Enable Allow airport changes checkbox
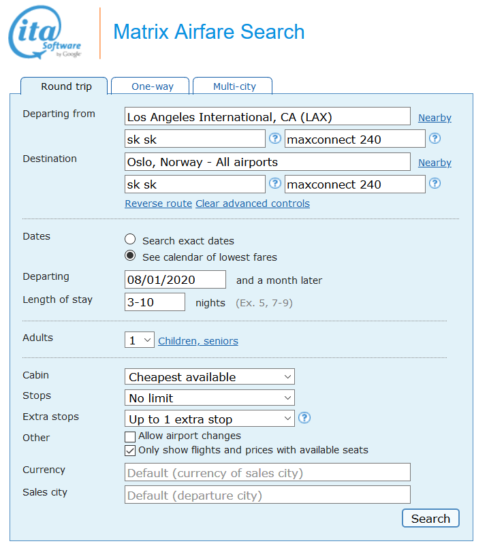 pos(130,437)
